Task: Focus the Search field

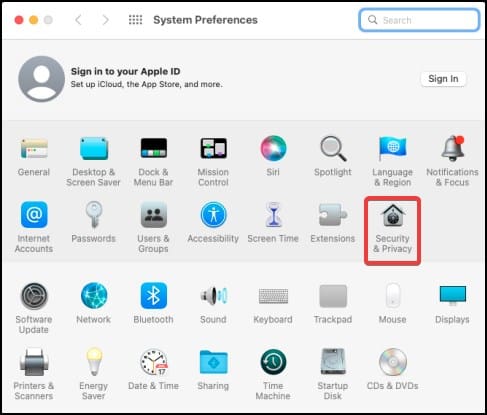Action: point(419,20)
